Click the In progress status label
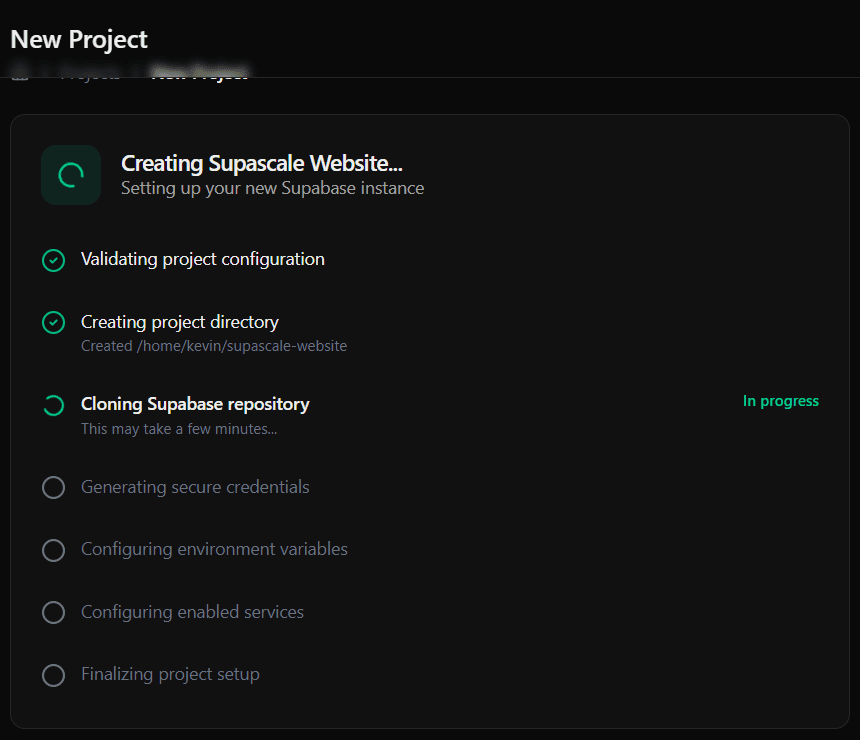The image size is (860, 740). coord(781,401)
